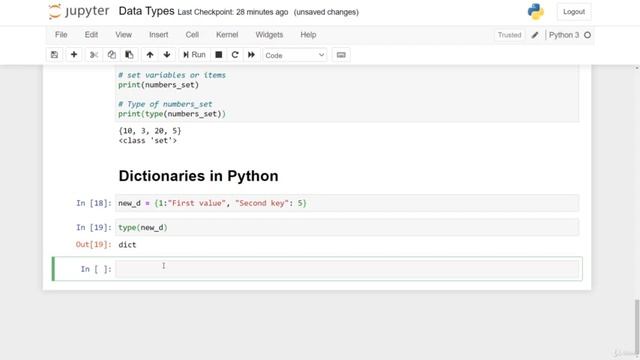
Task: Open the Insert menu
Action: [159, 35]
